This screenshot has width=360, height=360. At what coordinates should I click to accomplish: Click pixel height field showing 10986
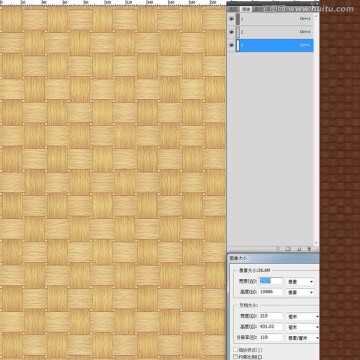pyautogui.click(x=271, y=292)
